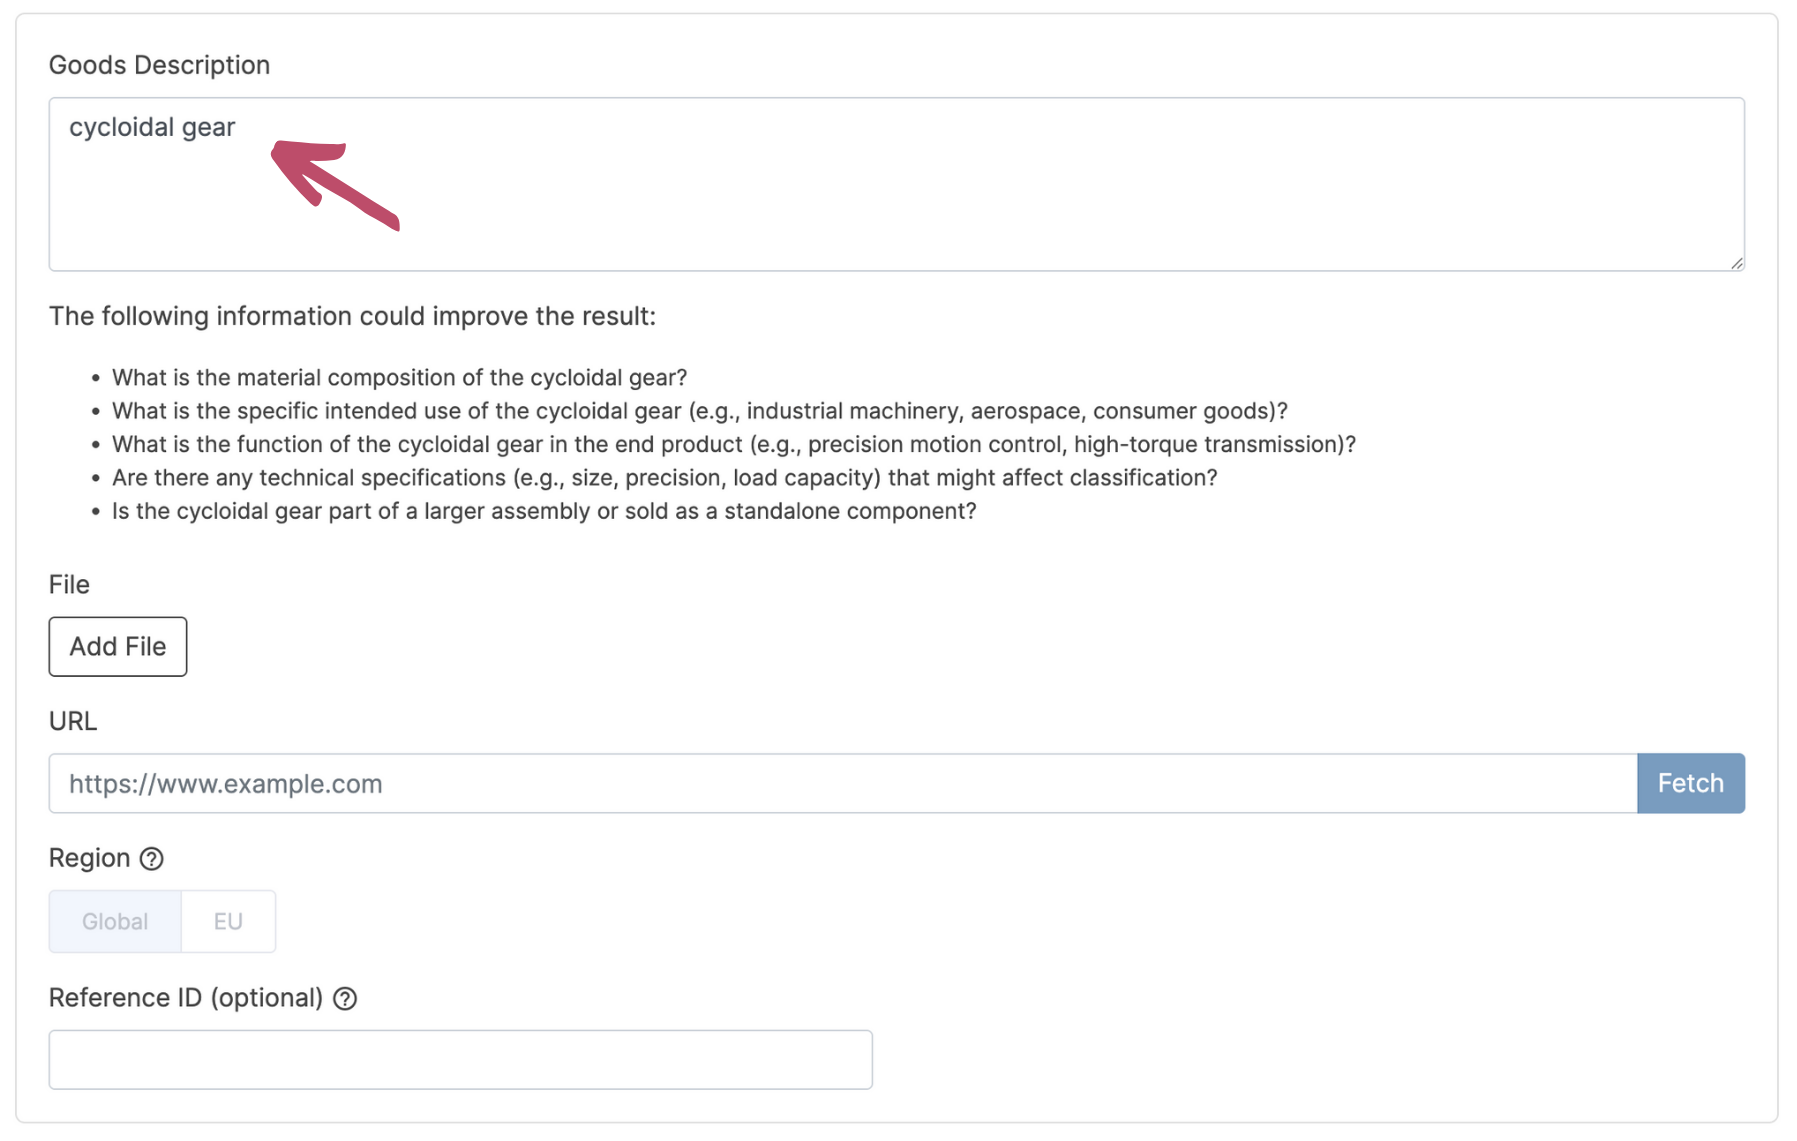Click the Region help question-mark icon

click(151, 859)
